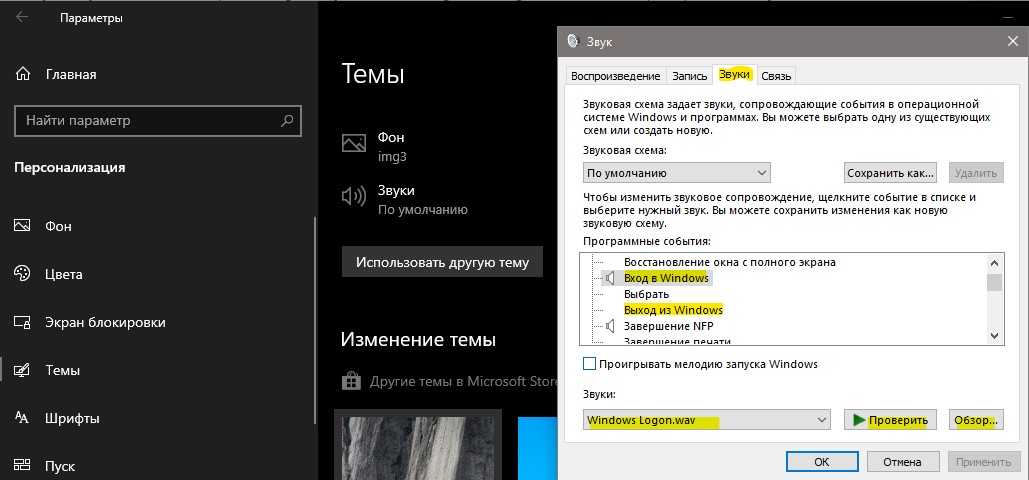
Task: Click the Фон image icon on Темы page
Action: coord(354,143)
